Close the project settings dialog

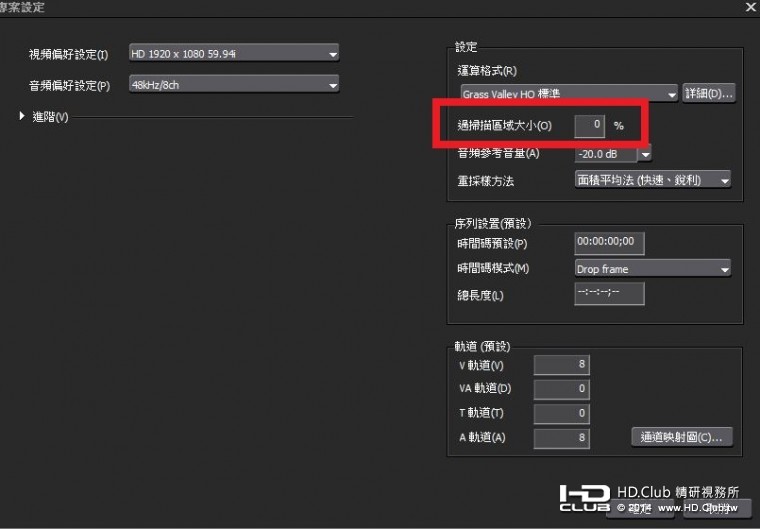[751, 7]
